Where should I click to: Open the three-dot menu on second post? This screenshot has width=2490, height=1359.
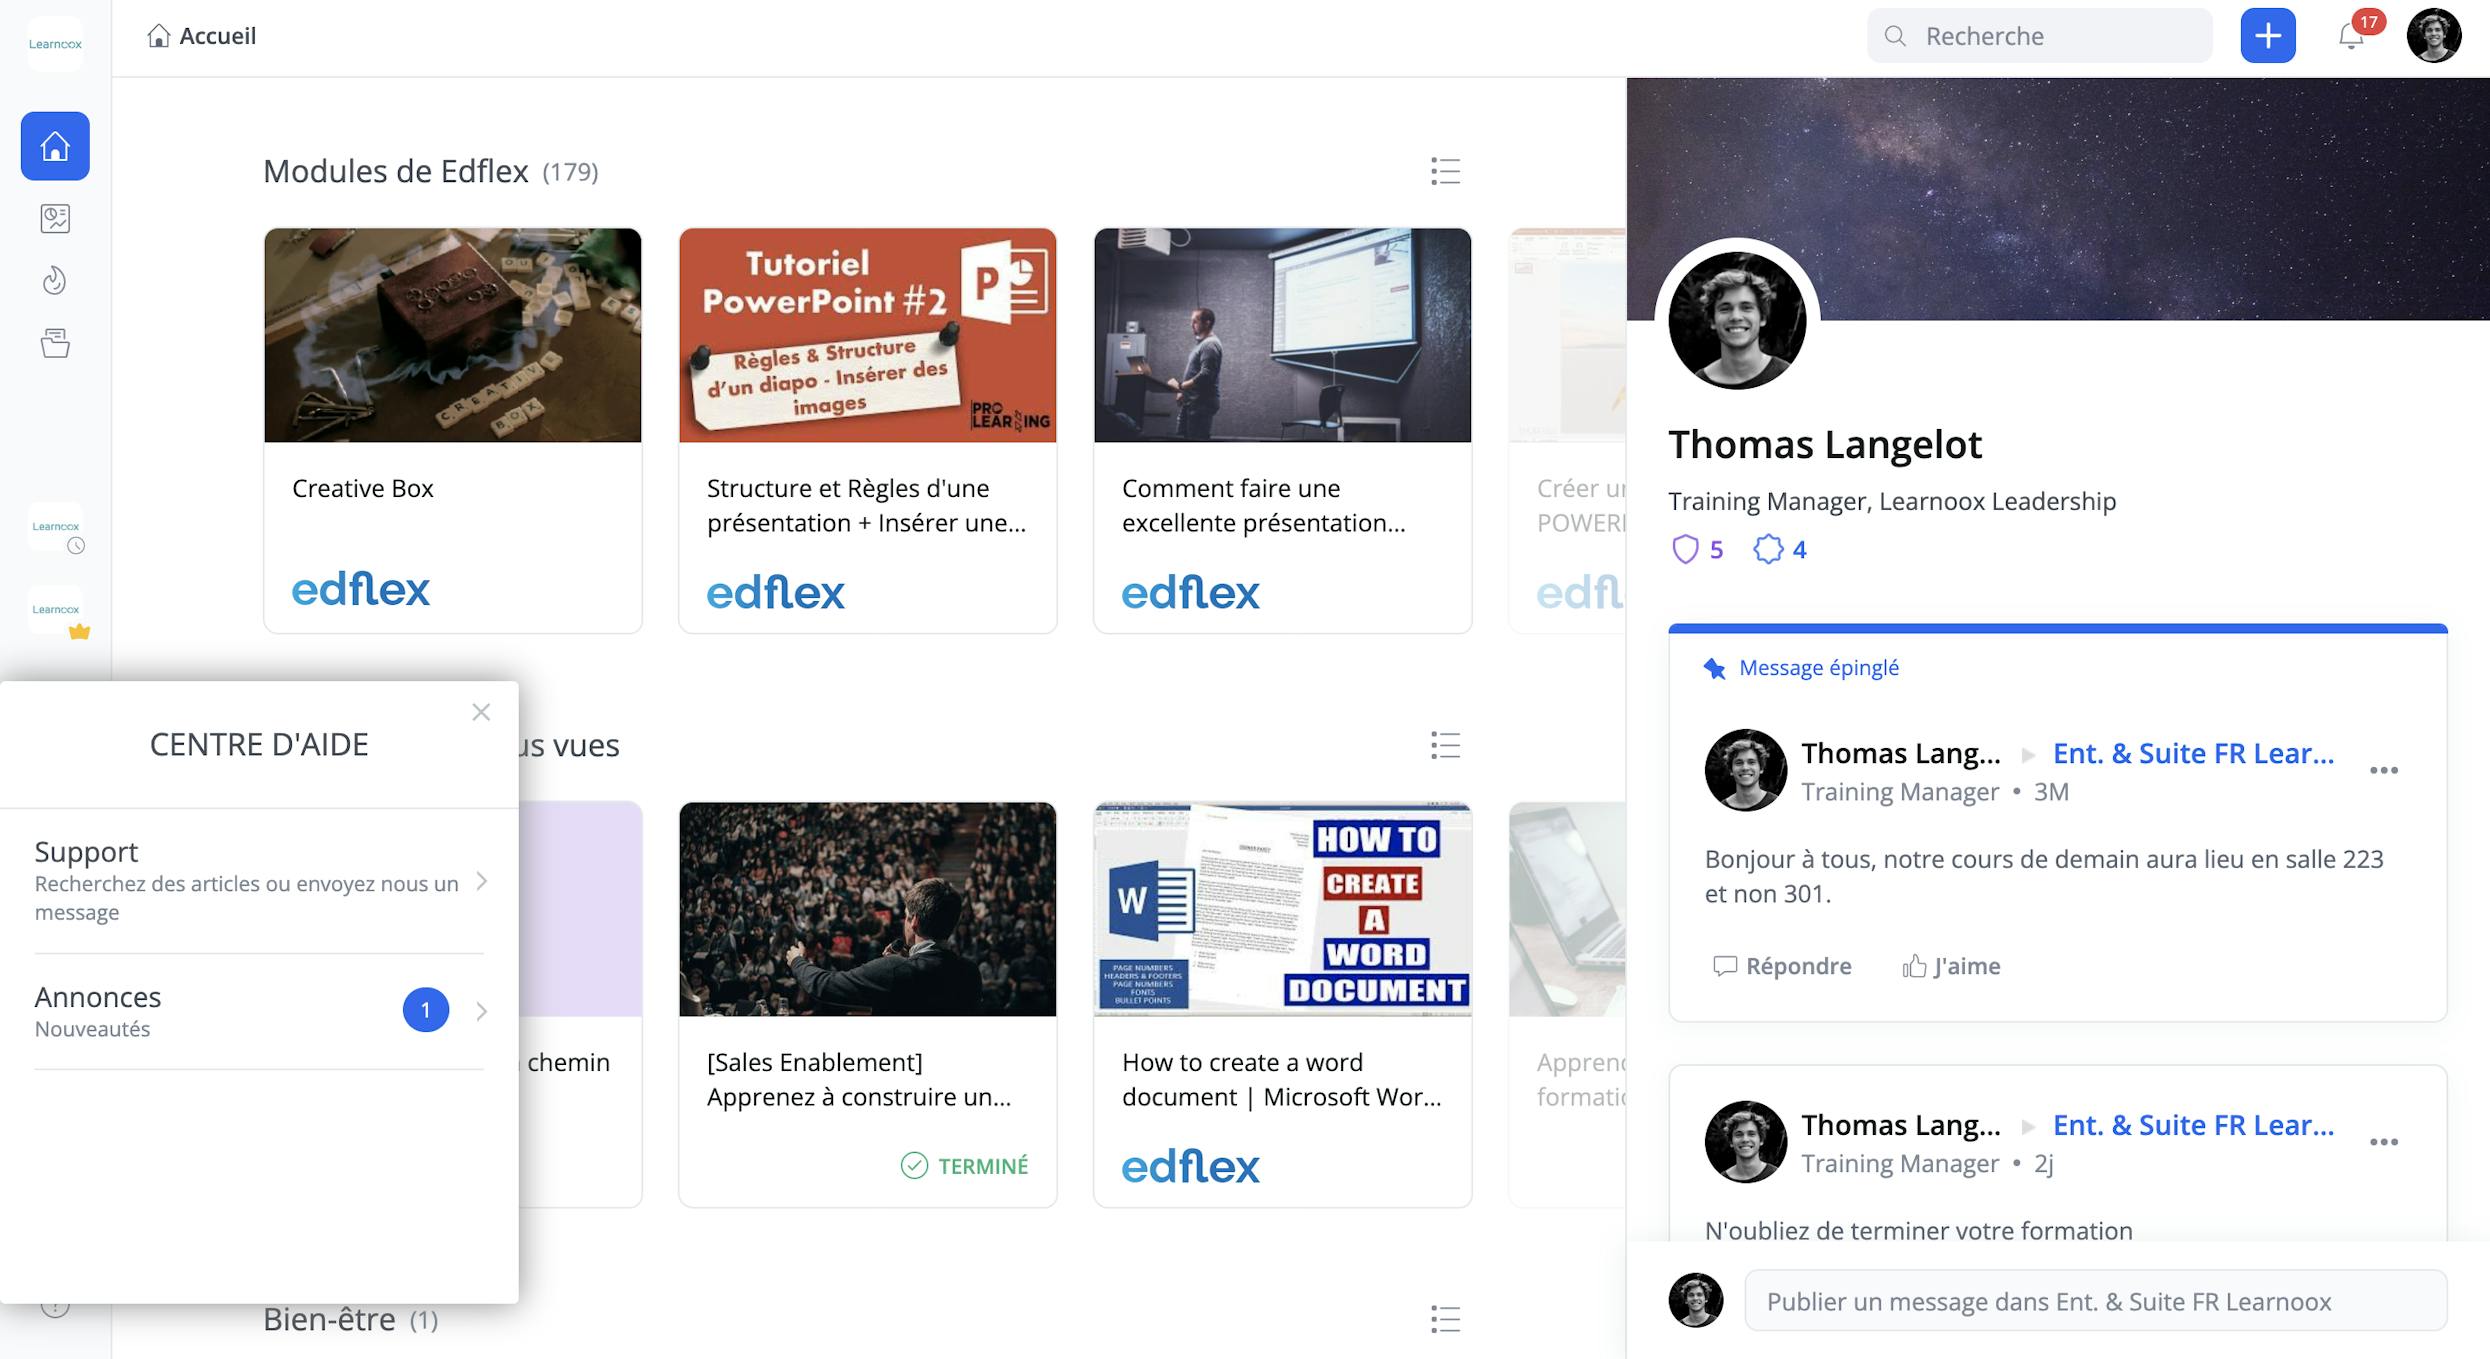pyautogui.click(x=2383, y=1142)
